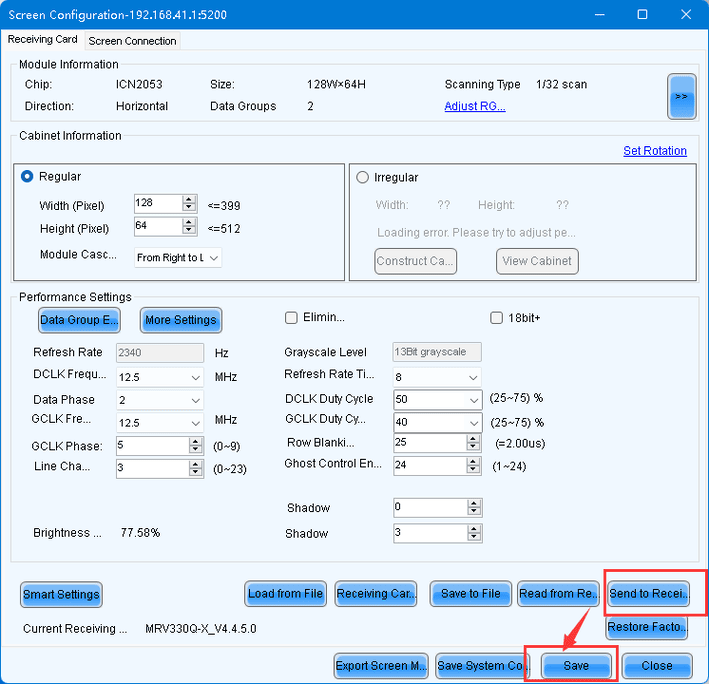Screen dimensions: 709x684
Task: Maximize the Screen Configuration window
Action: 642,14
